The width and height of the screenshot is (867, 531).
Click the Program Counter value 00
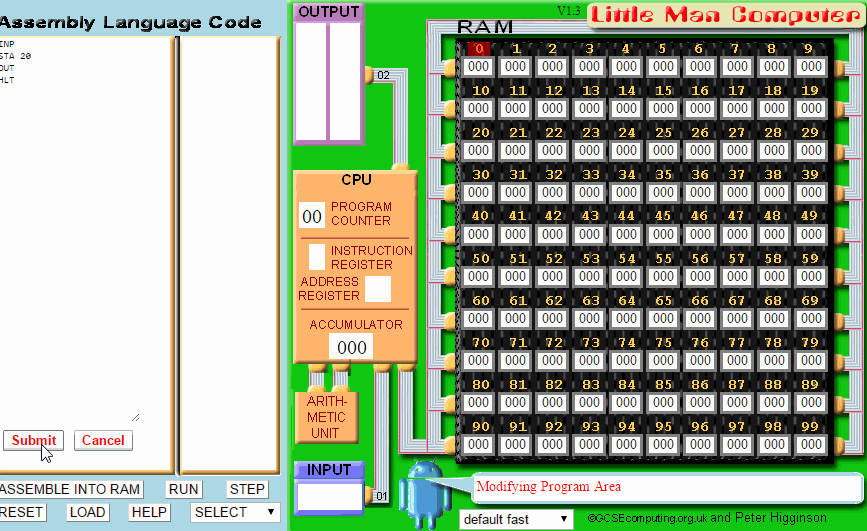click(x=312, y=216)
